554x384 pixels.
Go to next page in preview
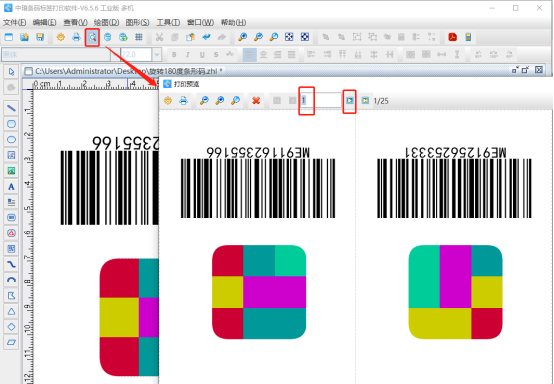(349, 101)
